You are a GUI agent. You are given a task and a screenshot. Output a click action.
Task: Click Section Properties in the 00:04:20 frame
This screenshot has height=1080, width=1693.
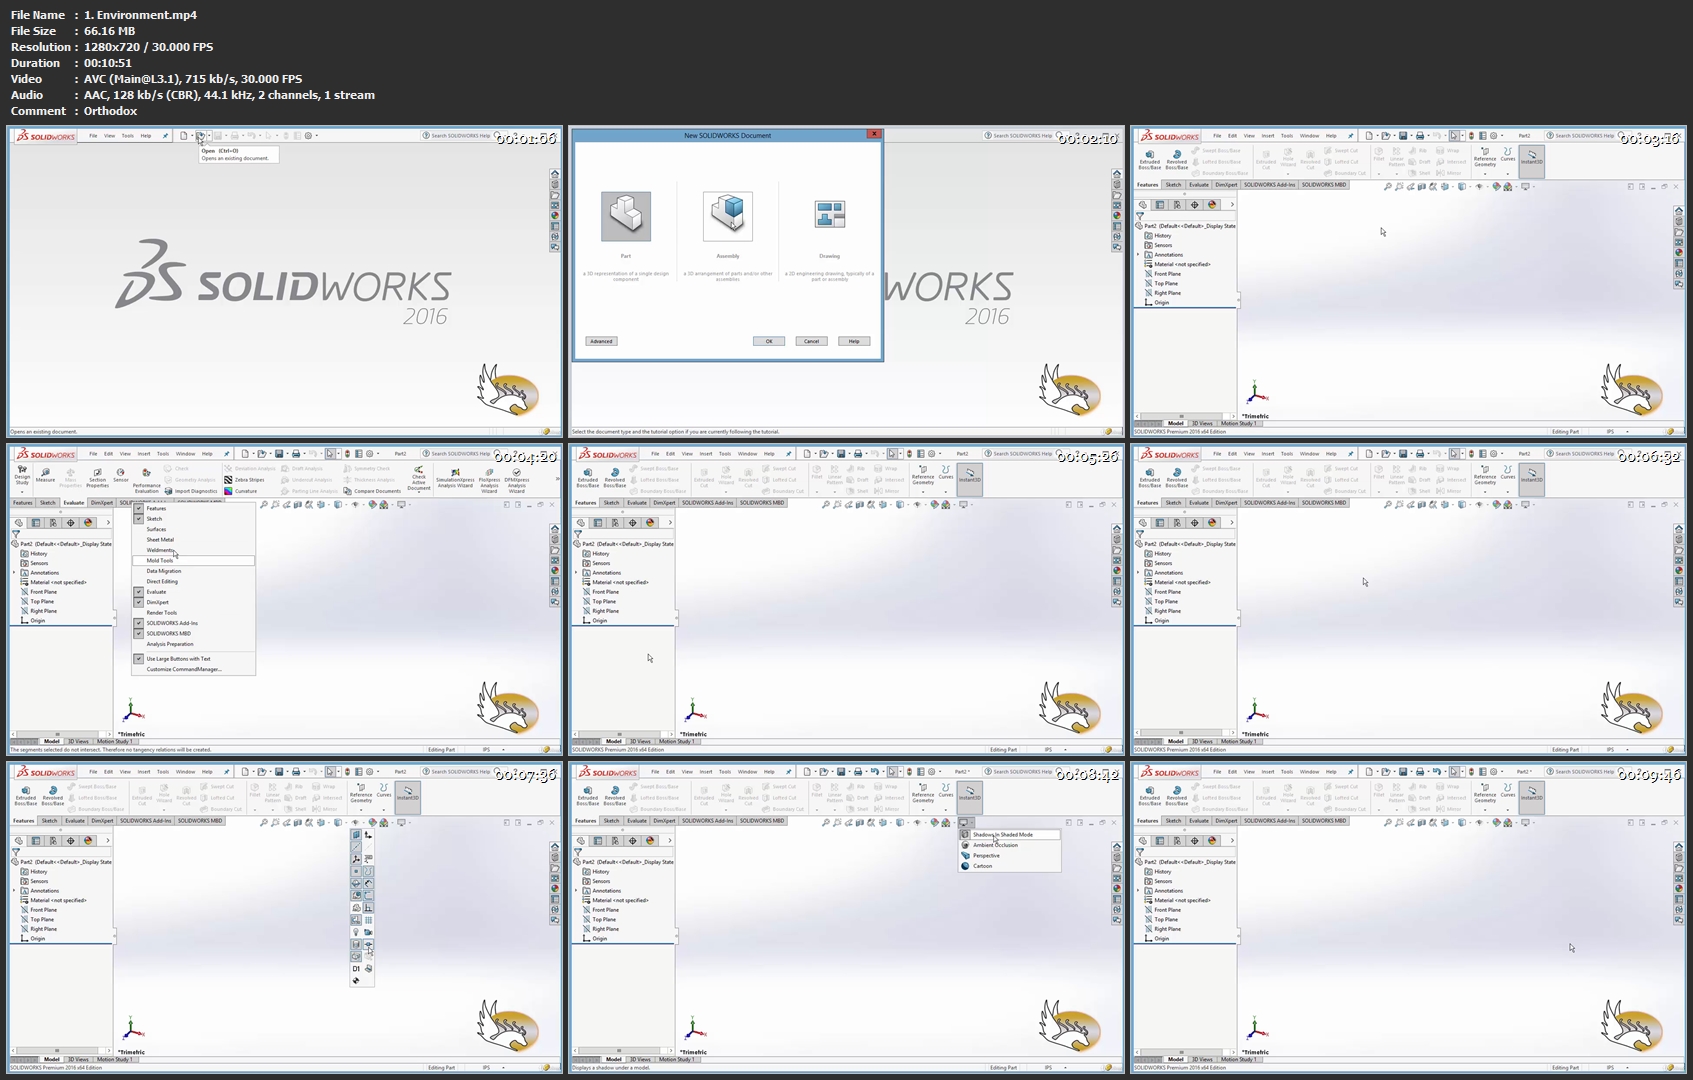pyautogui.click(x=97, y=477)
